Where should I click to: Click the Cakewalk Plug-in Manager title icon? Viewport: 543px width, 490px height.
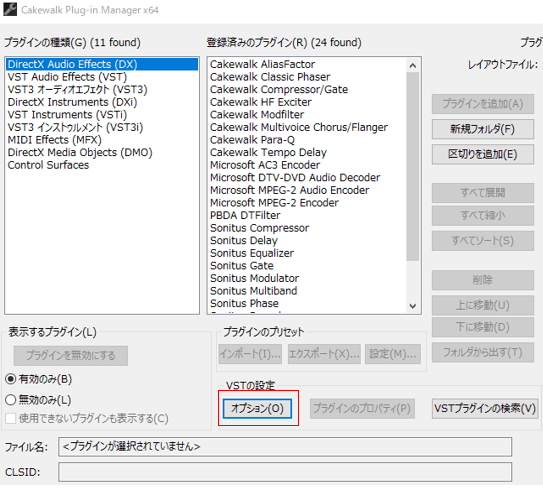point(10,9)
